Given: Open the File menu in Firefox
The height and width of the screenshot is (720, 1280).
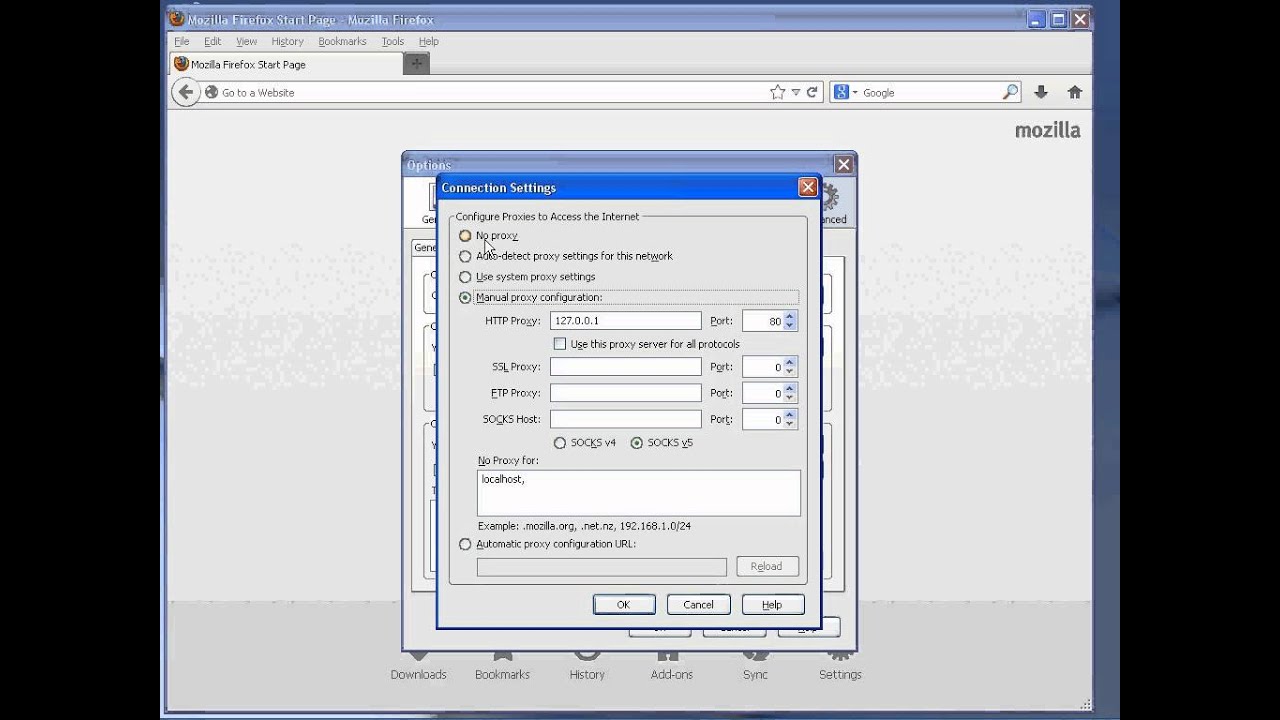Looking at the screenshot, I should pos(182,41).
